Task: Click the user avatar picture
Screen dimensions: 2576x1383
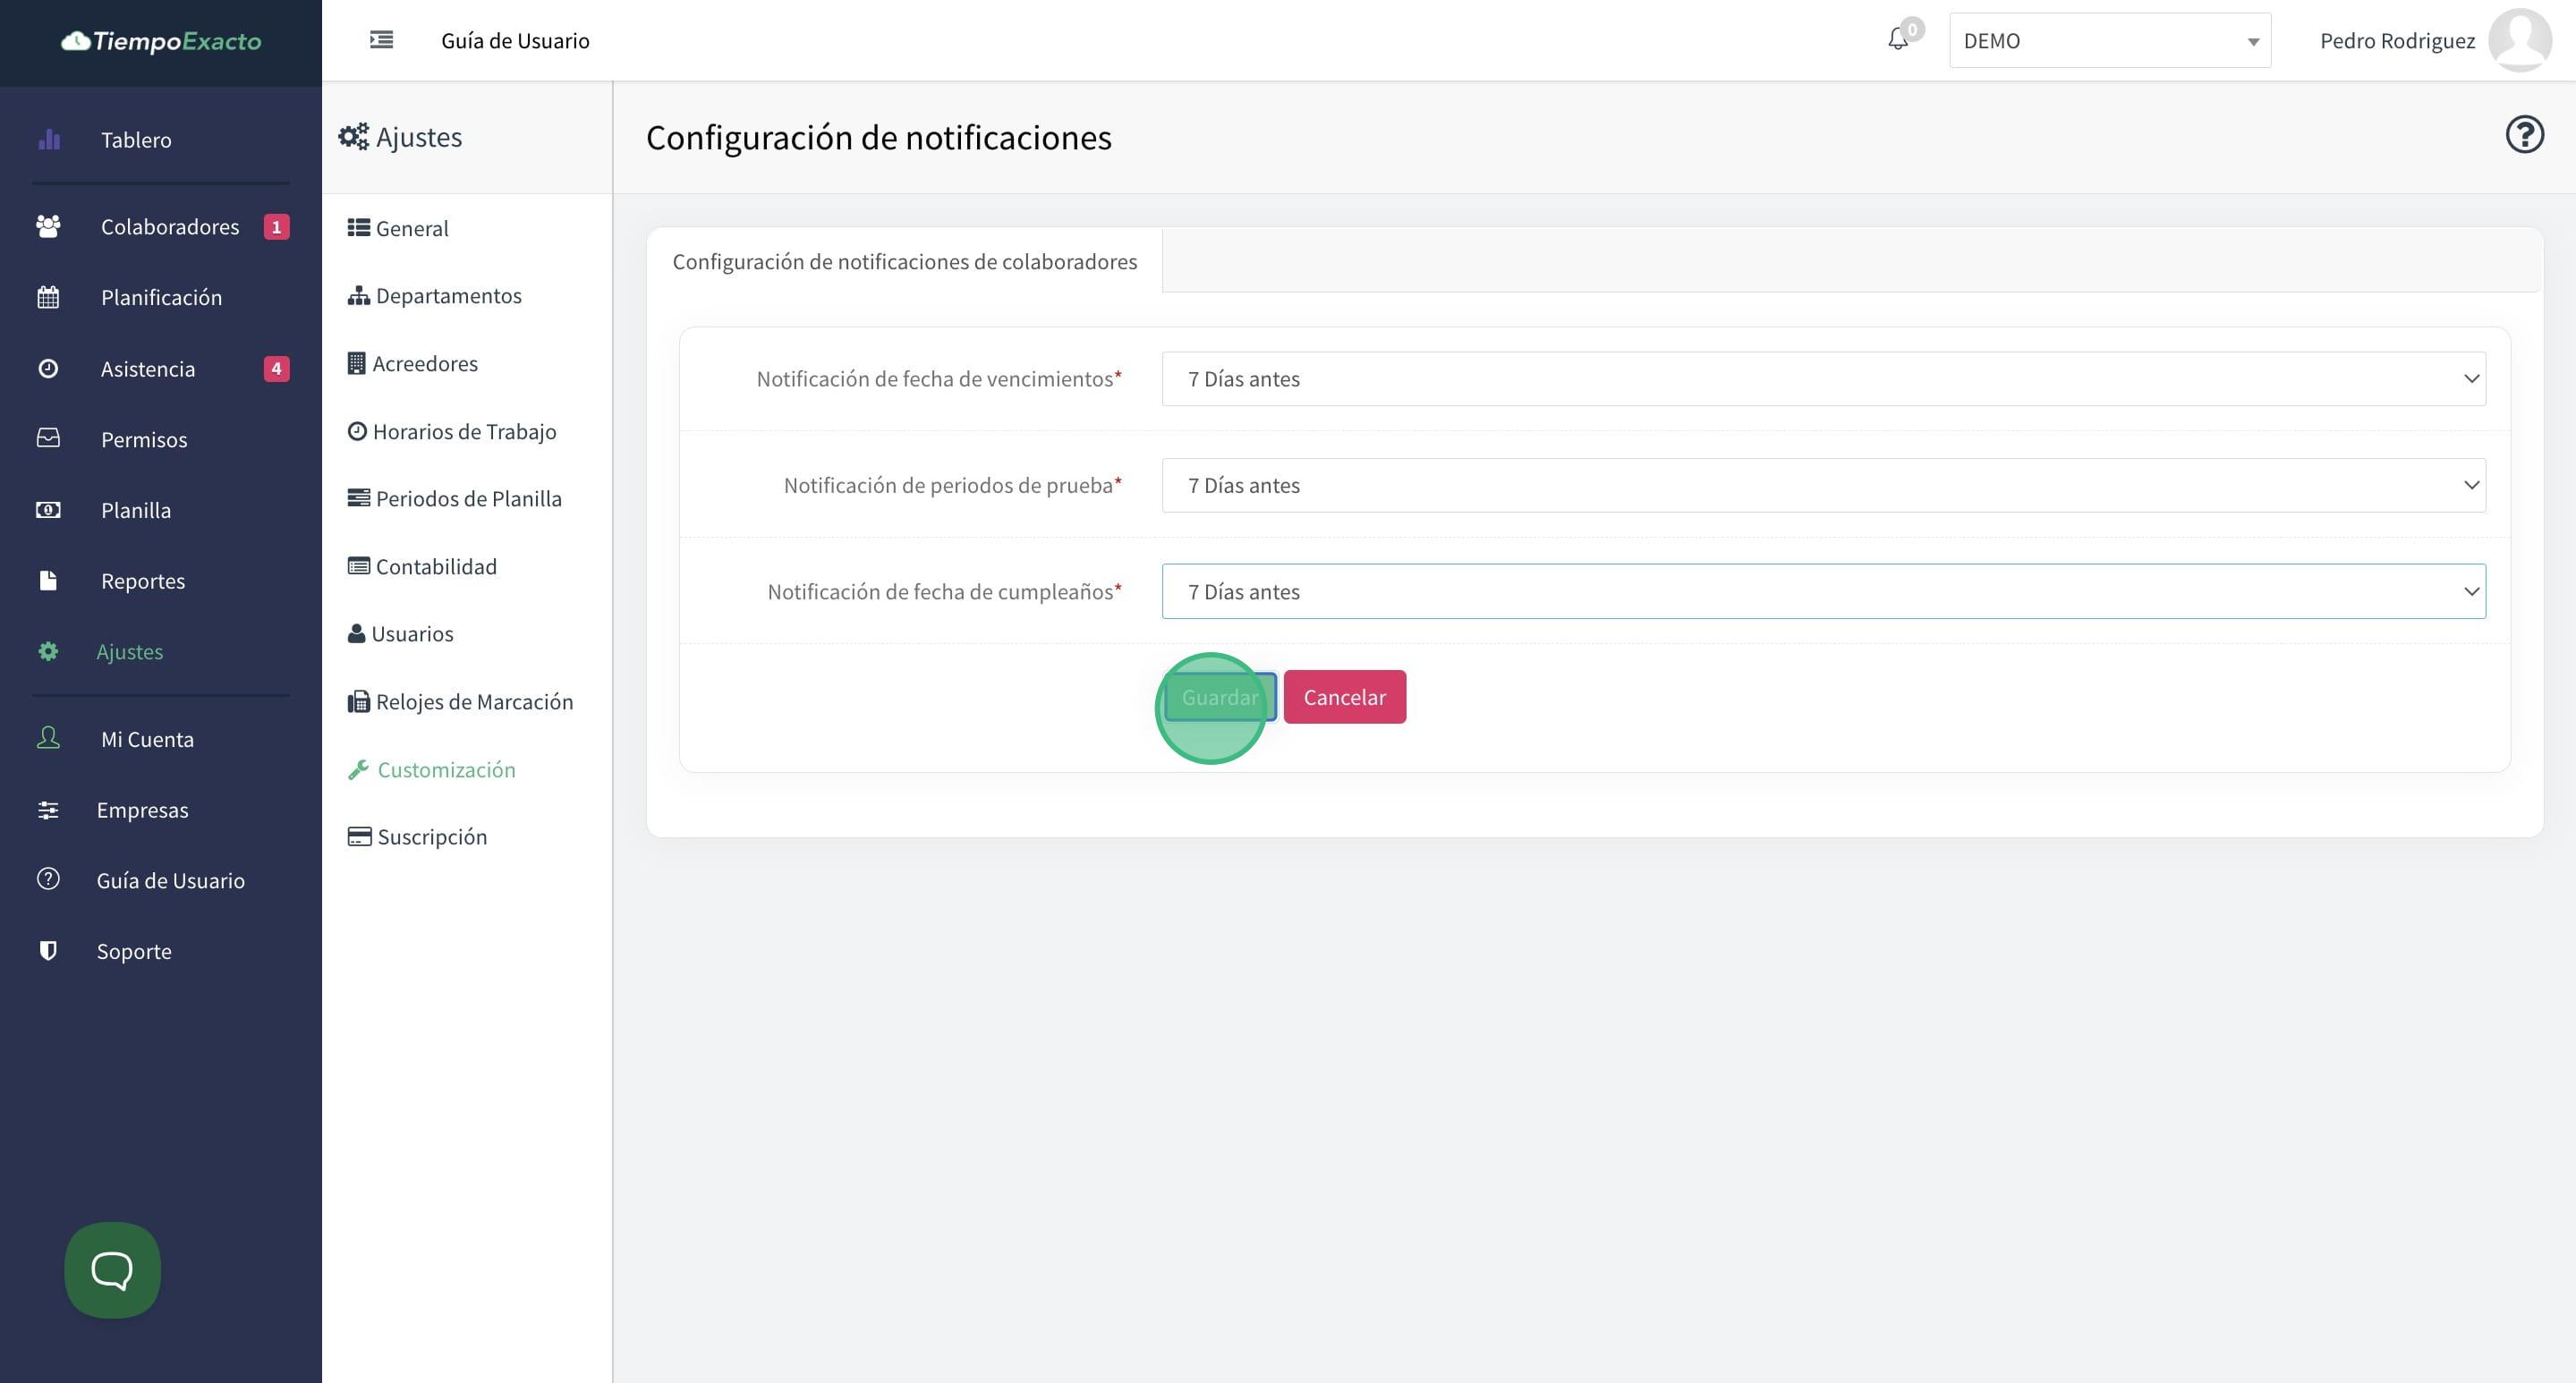Action: point(2519,40)
